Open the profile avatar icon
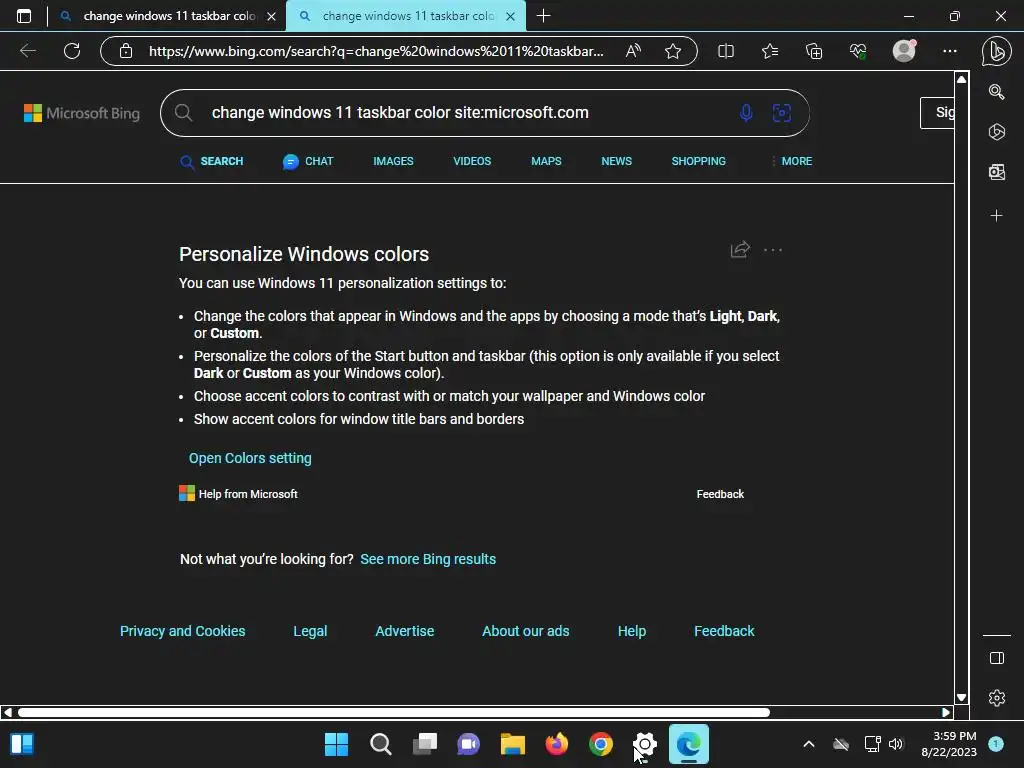The height and width of the screenshot is (768, 1024). (904, 50)
